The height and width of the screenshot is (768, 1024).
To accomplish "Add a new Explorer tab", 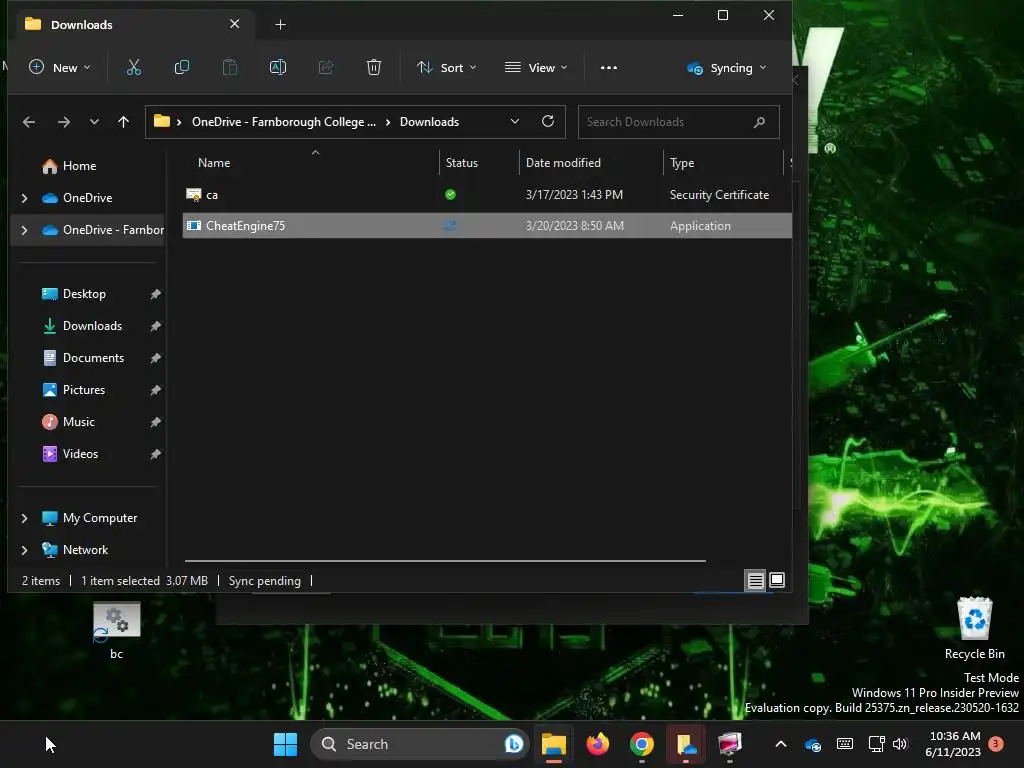I will tap(280, 25).
